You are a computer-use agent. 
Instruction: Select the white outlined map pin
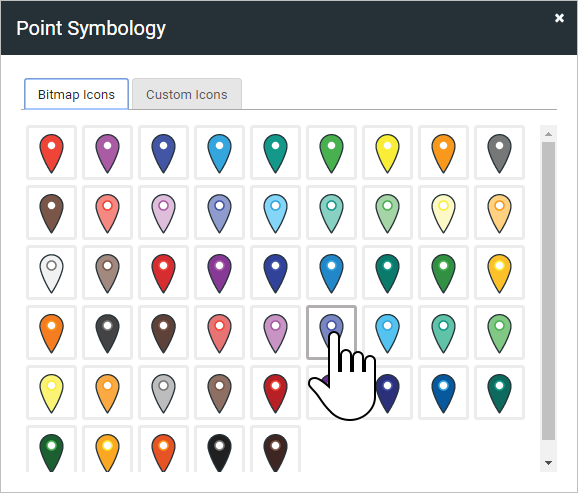(51, 272)
